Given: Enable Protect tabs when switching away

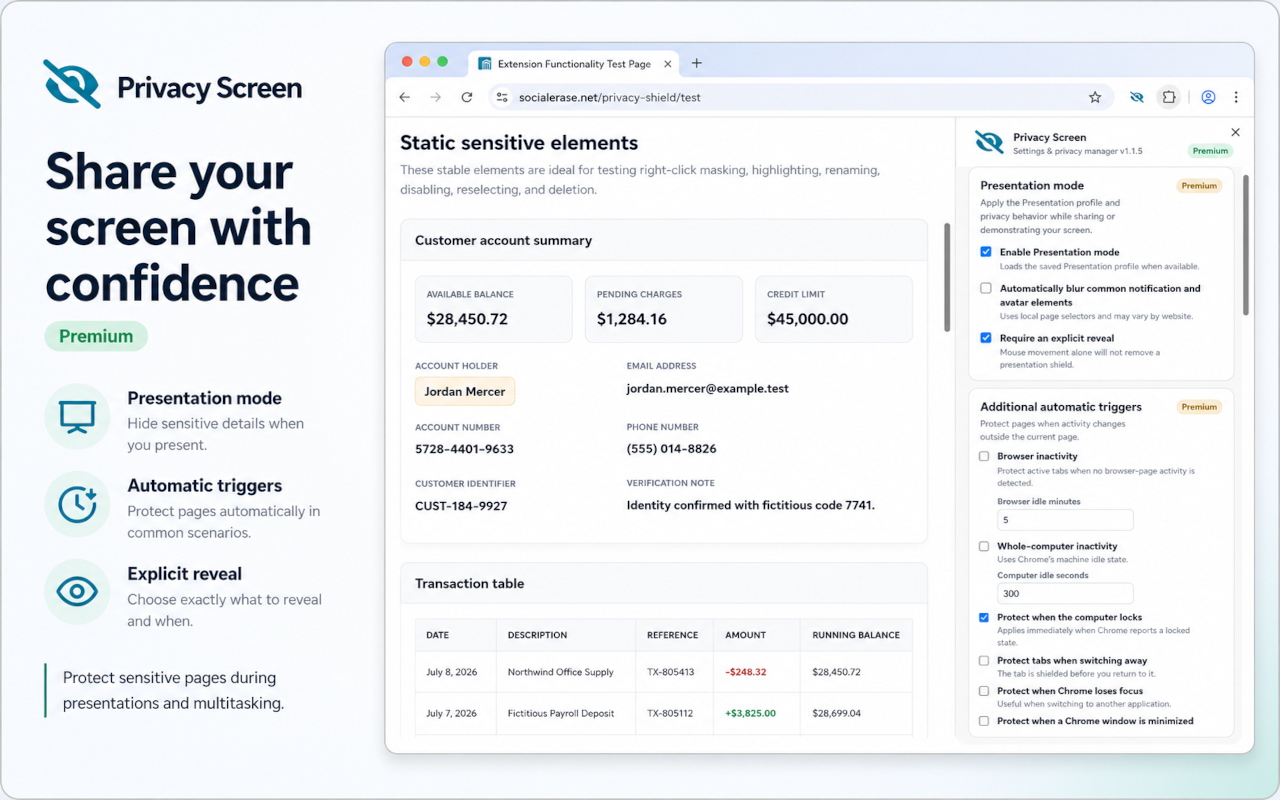Looking at the screenshot, I should [x=984, y=660].
